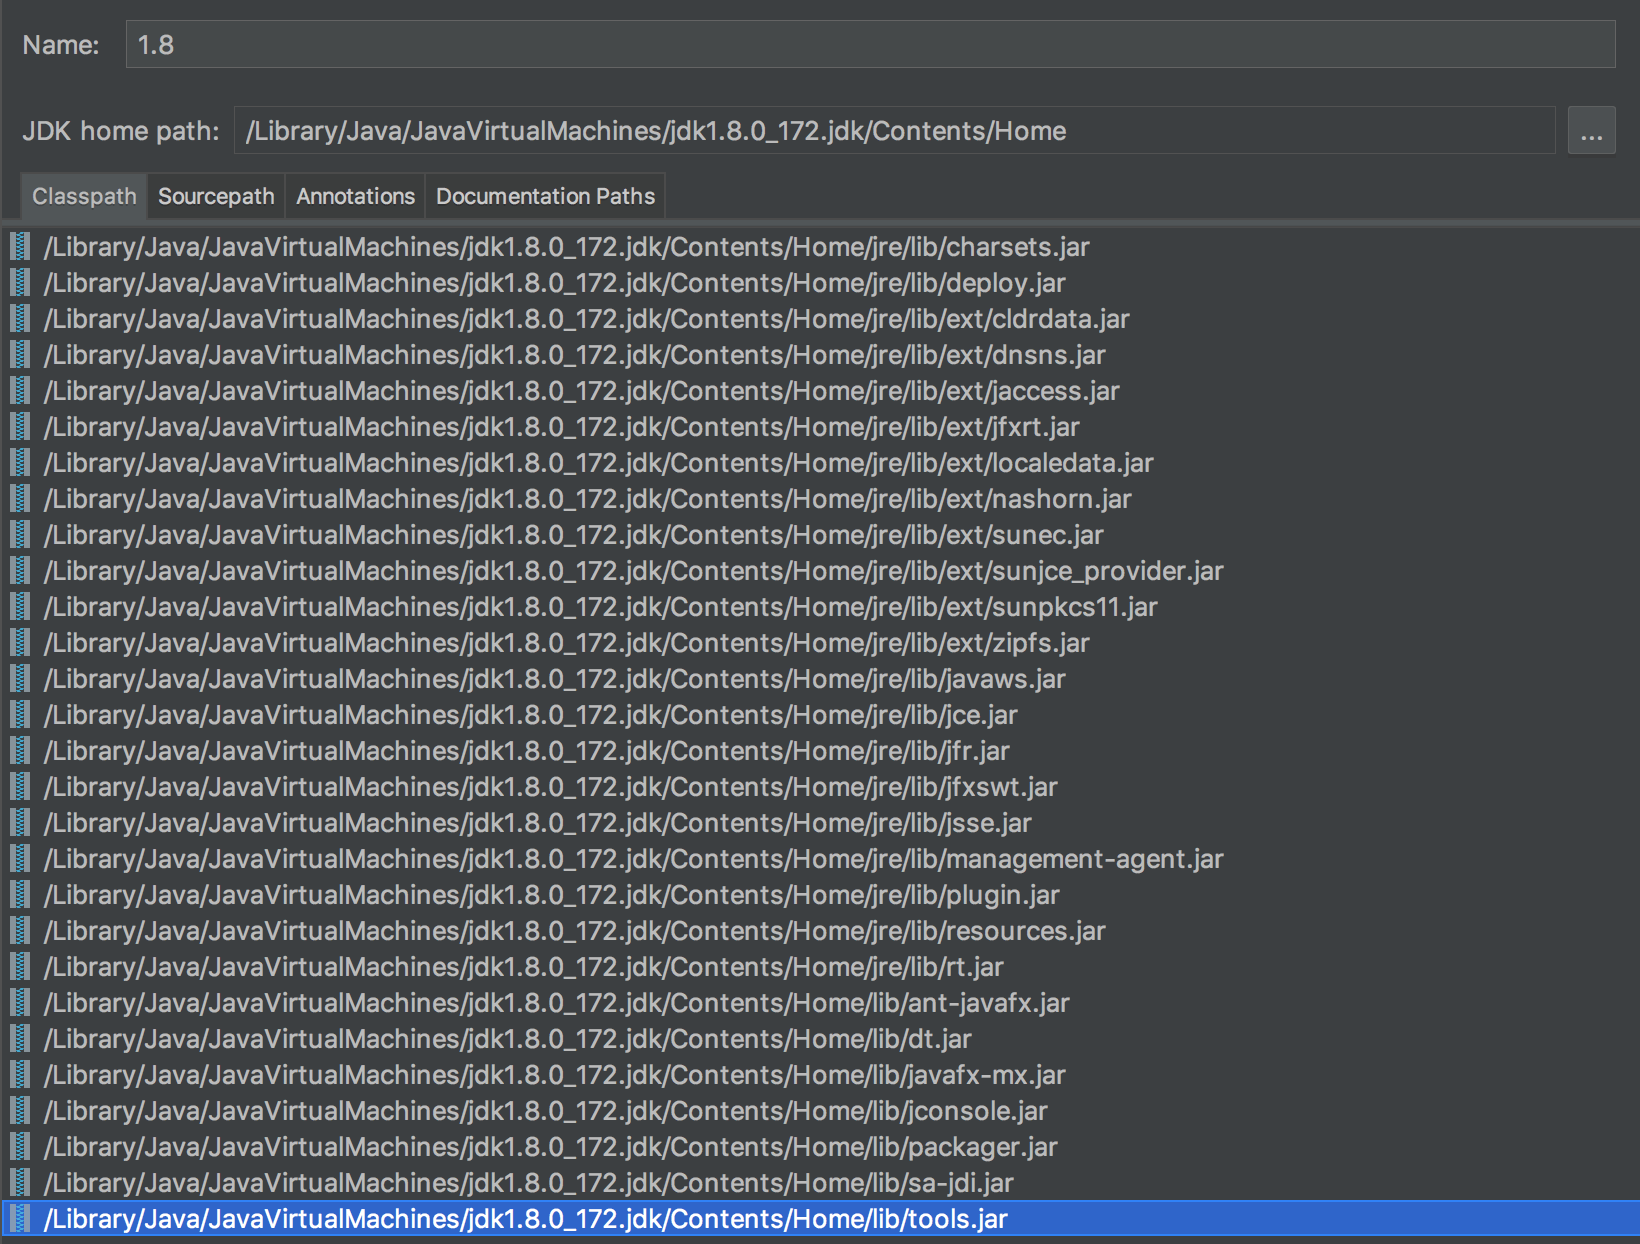The height and width of the screenshot is (1244, 1640).
Task: Click the jar icon beside deploy.jar
Action: (x=20, y=282)
